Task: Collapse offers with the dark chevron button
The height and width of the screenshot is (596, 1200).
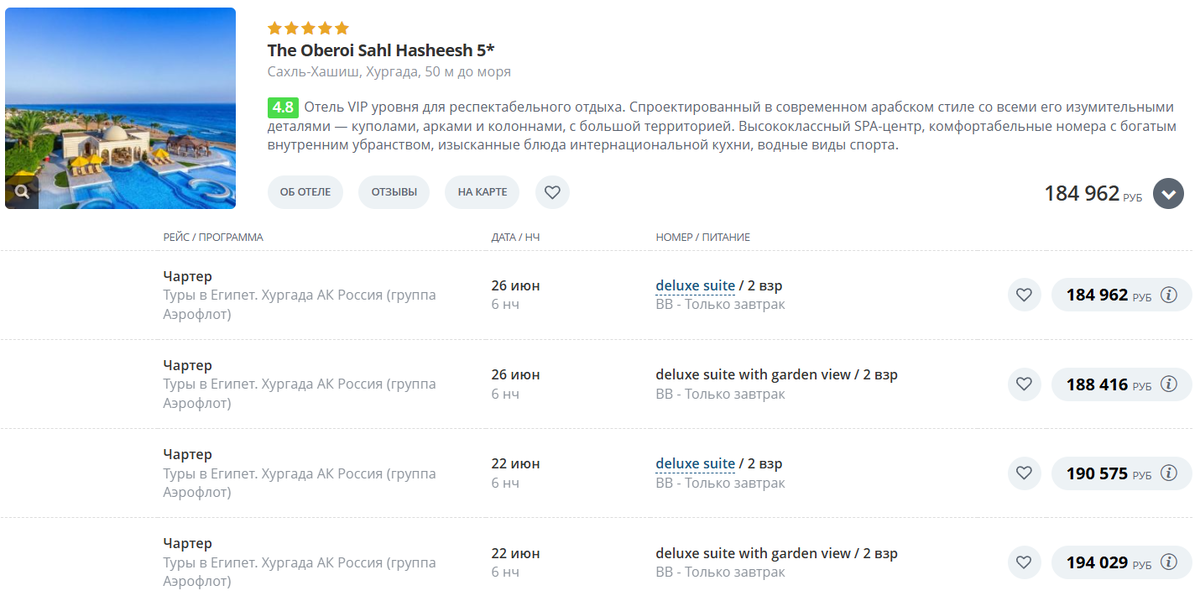Action: (1168, 193)
